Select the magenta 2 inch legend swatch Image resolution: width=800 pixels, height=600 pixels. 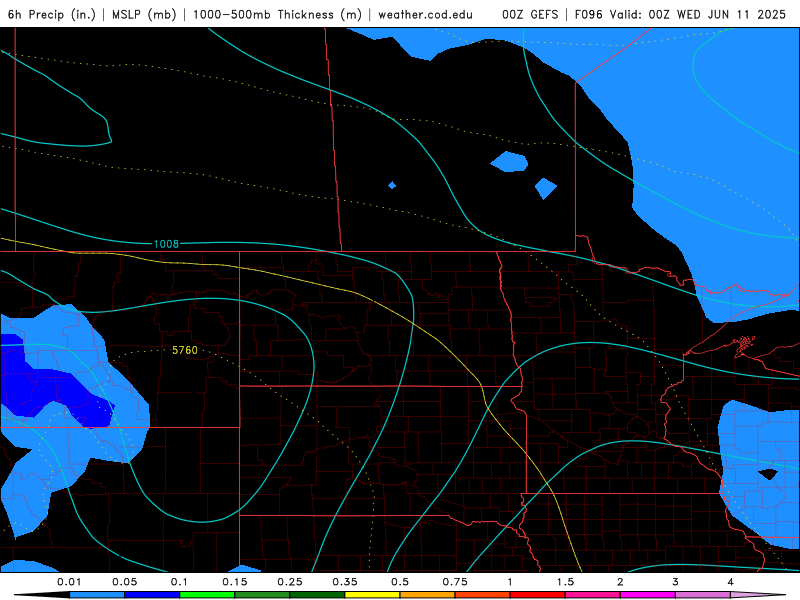pos(648,595)
